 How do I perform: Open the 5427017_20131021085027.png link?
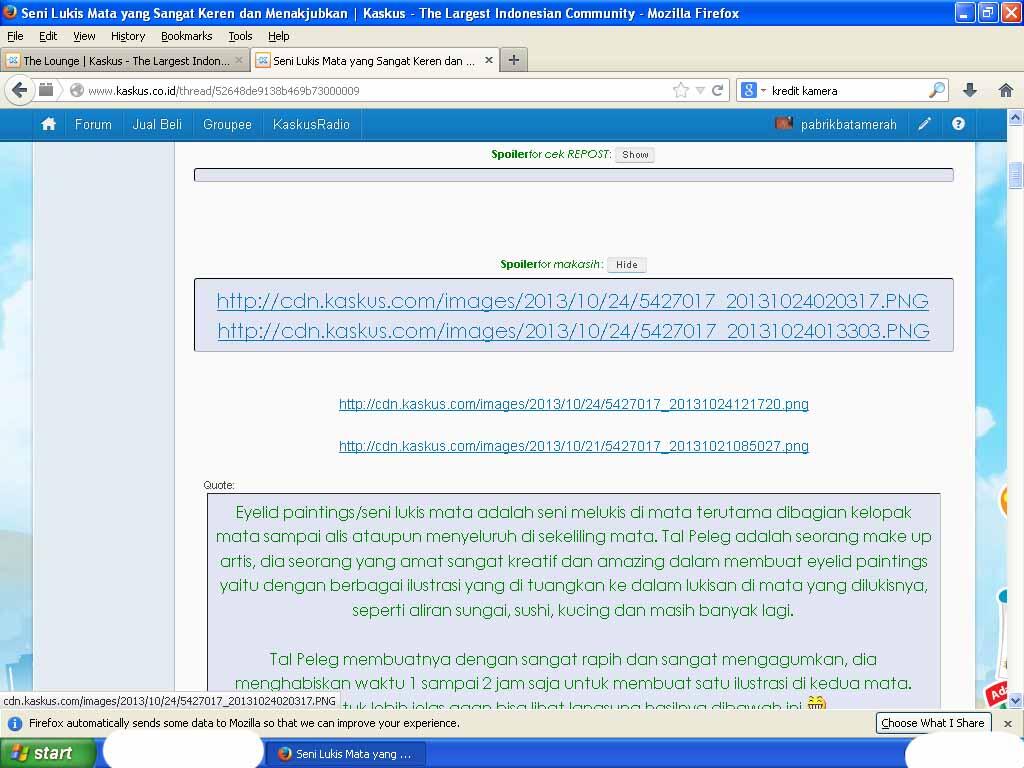(x=573, y=446)
